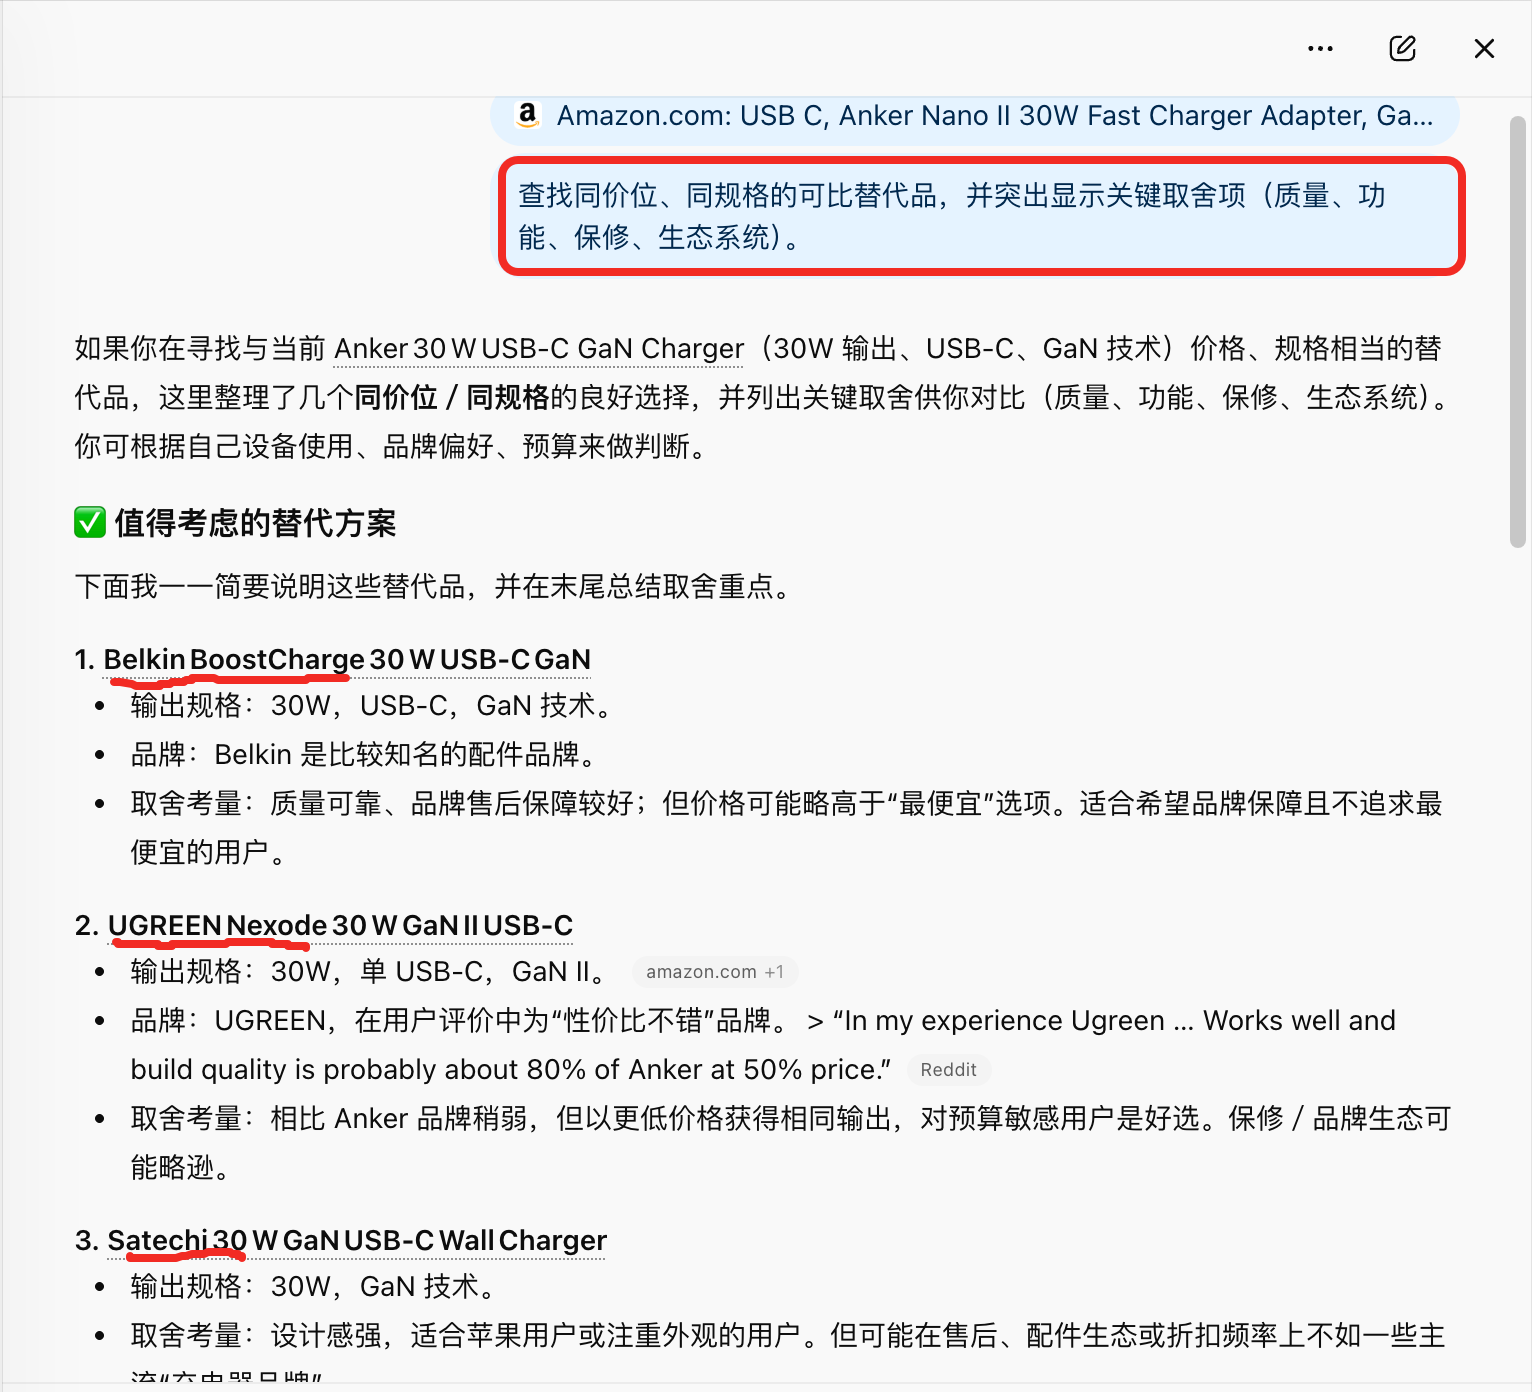Open the attached Anker Nano II page chip
The width and height of the screenshot is (1532, 1392).
(x=993, y=116)
